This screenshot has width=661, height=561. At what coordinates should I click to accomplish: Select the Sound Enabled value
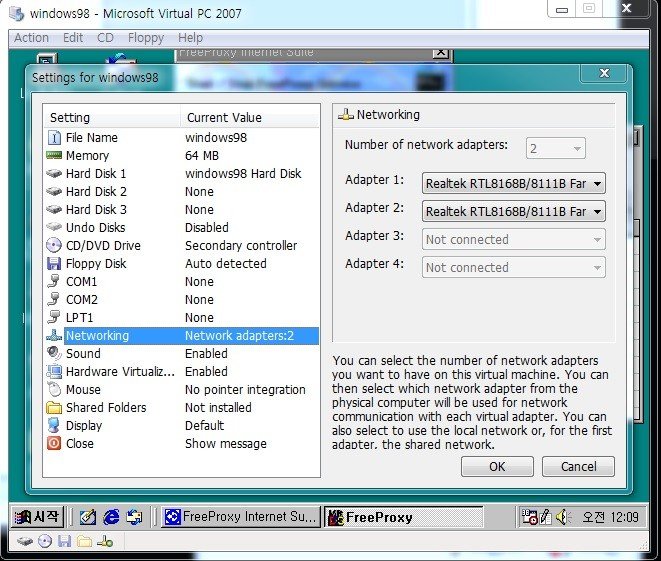click(x=206, y=353)
